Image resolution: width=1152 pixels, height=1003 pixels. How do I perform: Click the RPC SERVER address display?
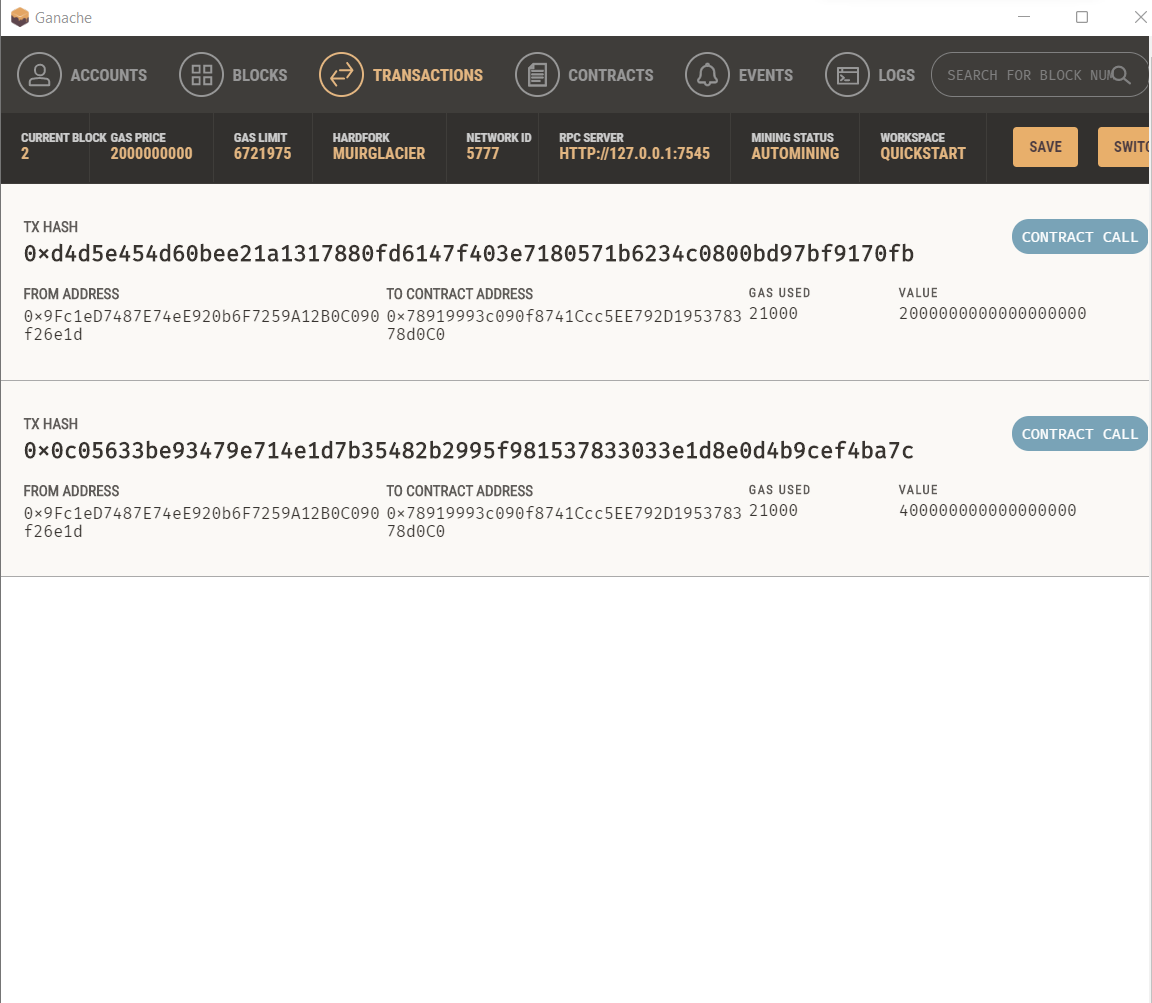(x=634, y=154)
